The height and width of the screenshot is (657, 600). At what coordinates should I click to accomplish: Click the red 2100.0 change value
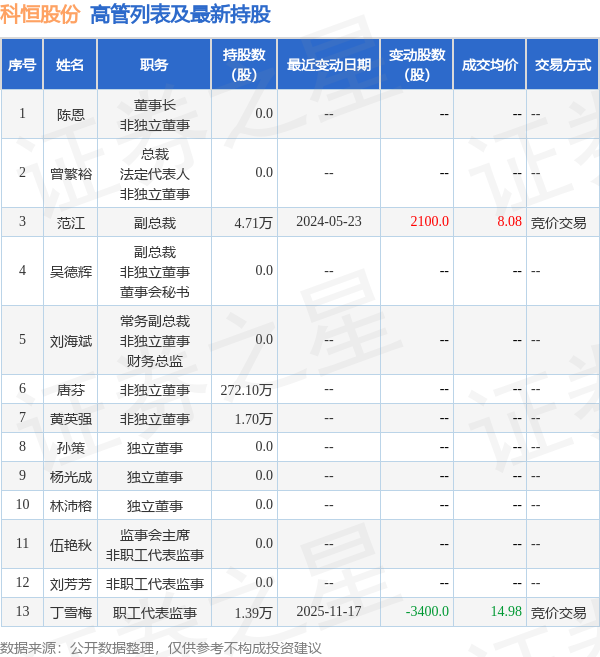click(429, 221)
